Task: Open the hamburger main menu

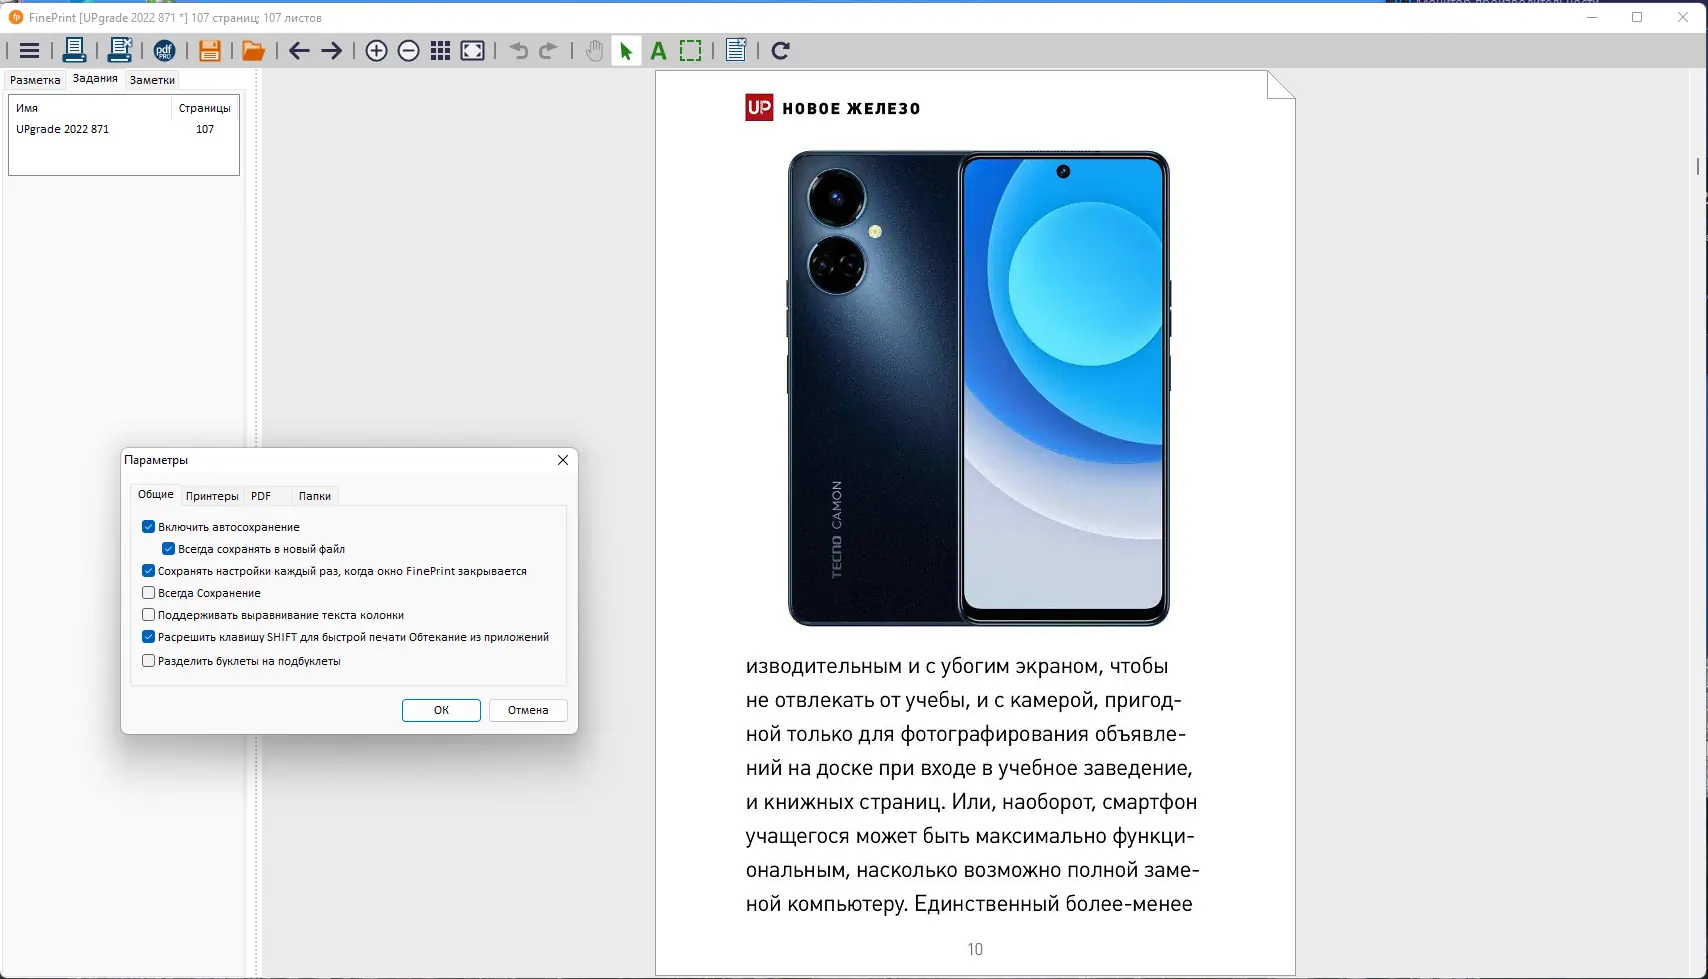Action: 29,50
